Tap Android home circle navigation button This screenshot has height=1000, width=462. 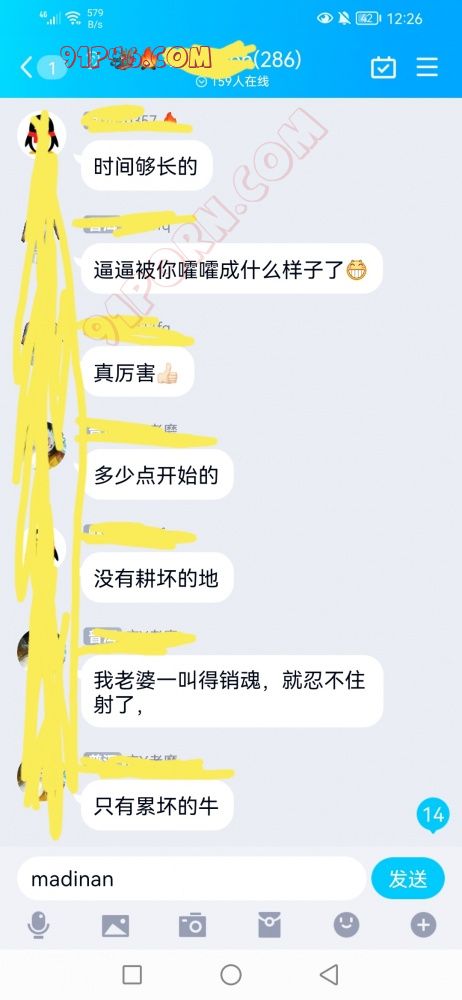tap(231, 974)
